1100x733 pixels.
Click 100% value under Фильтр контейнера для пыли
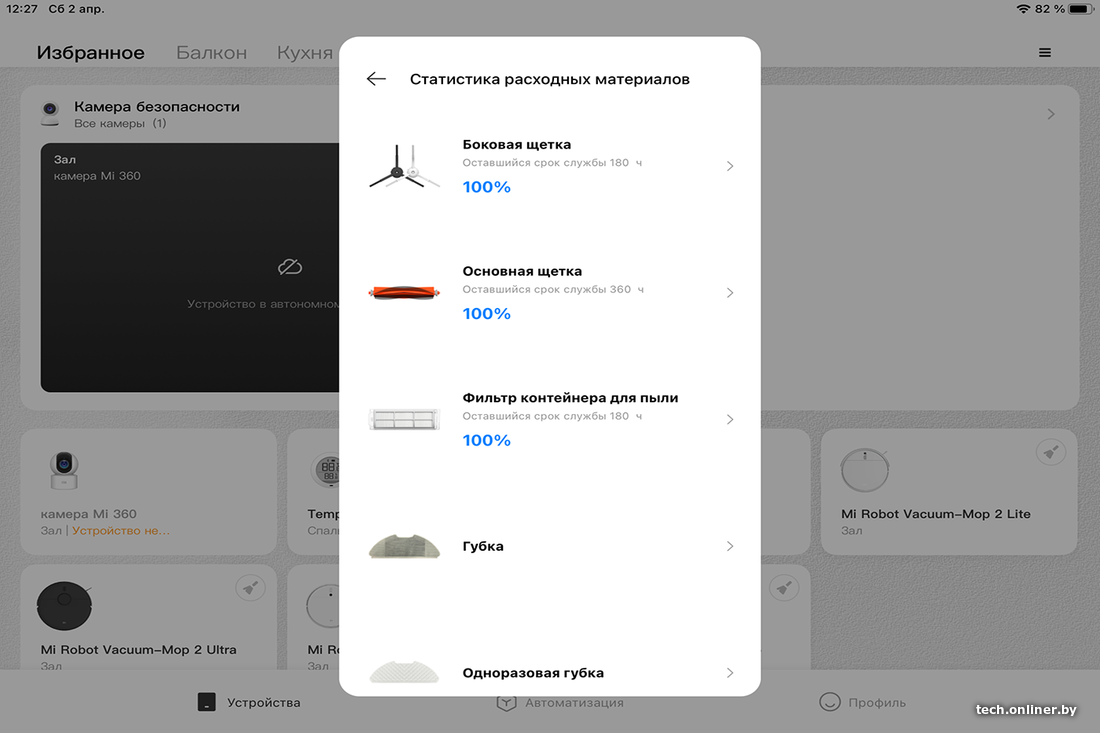click(486, 441)
